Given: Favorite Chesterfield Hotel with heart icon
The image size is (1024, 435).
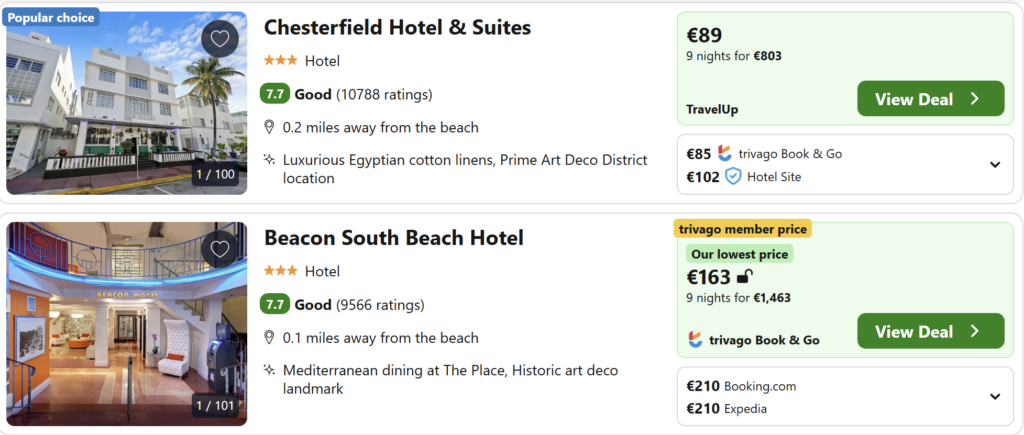Looking at the screenshot, I should [x=220, y=39].
